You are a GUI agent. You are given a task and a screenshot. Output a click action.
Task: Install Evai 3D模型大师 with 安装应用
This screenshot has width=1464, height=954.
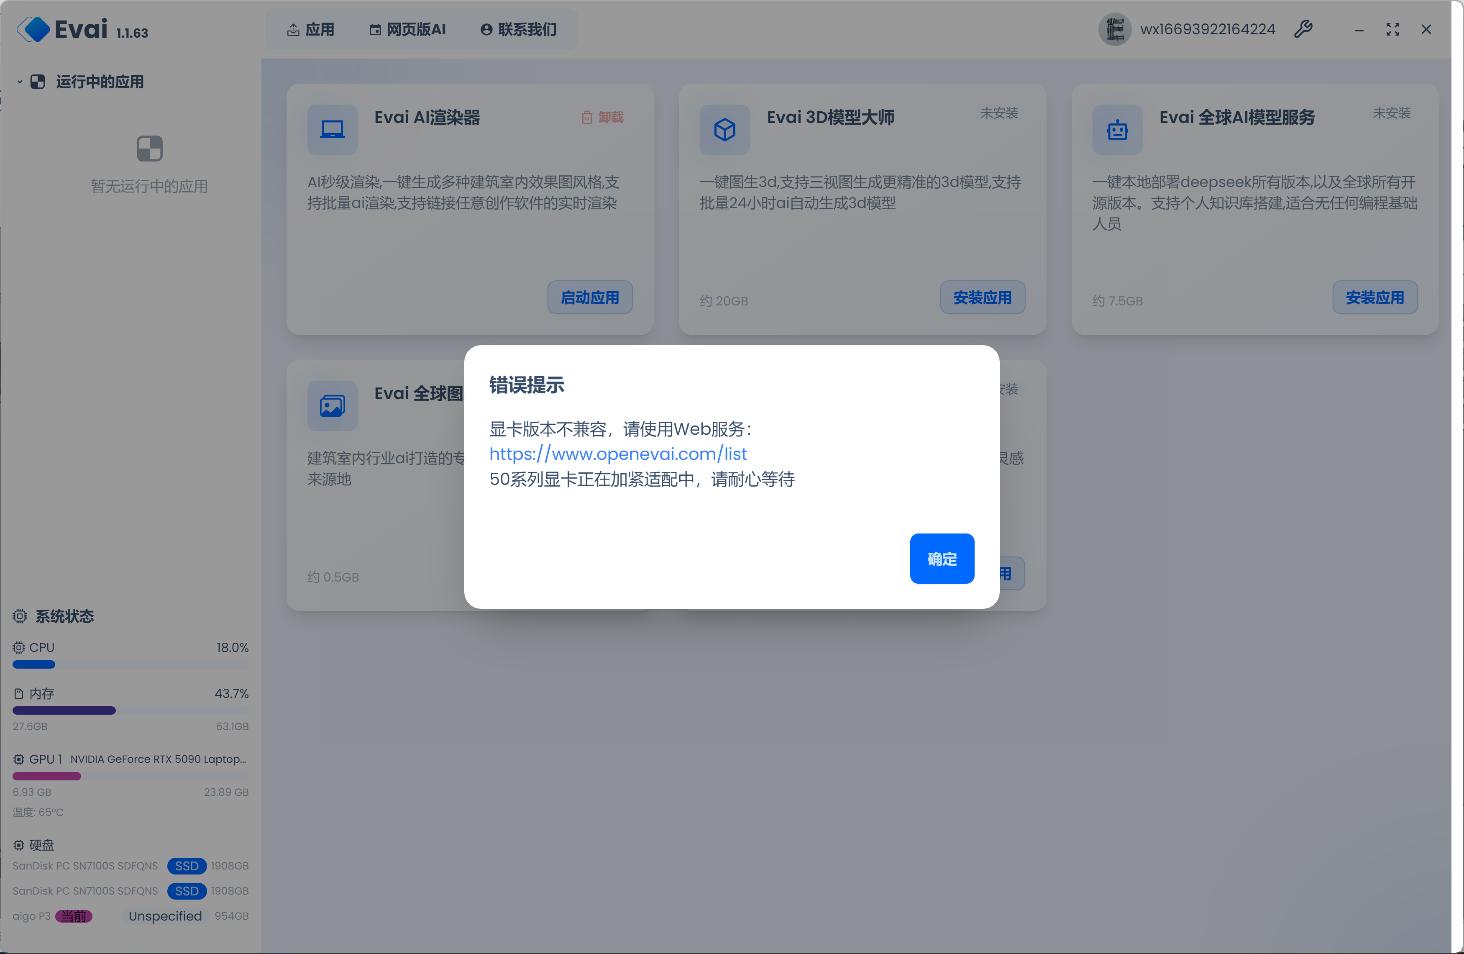[983, 297]
